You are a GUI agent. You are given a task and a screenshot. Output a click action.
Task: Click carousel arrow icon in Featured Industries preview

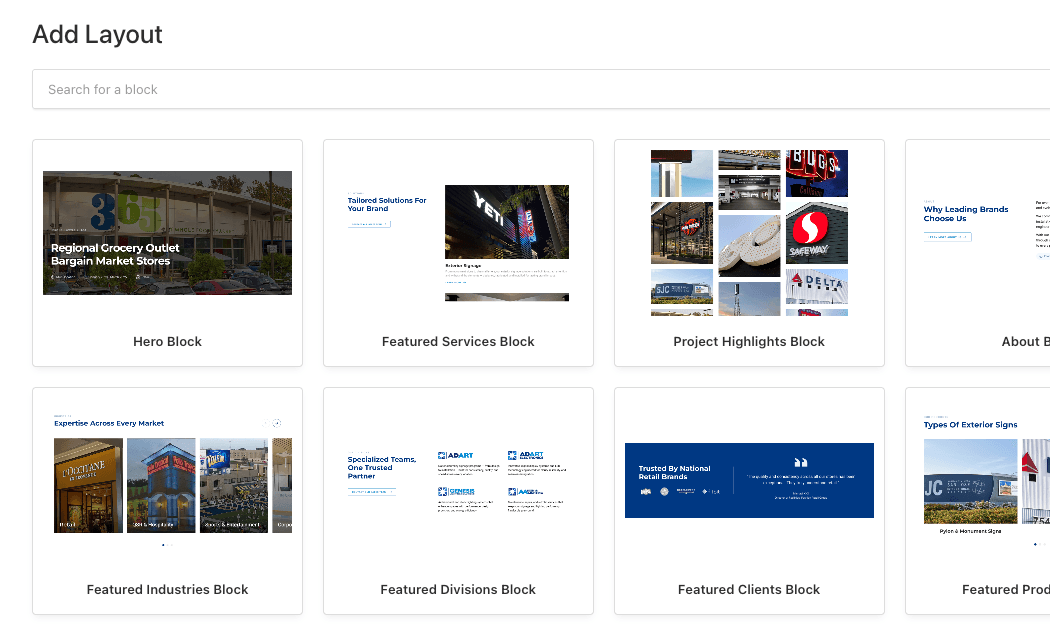point(277,423)
